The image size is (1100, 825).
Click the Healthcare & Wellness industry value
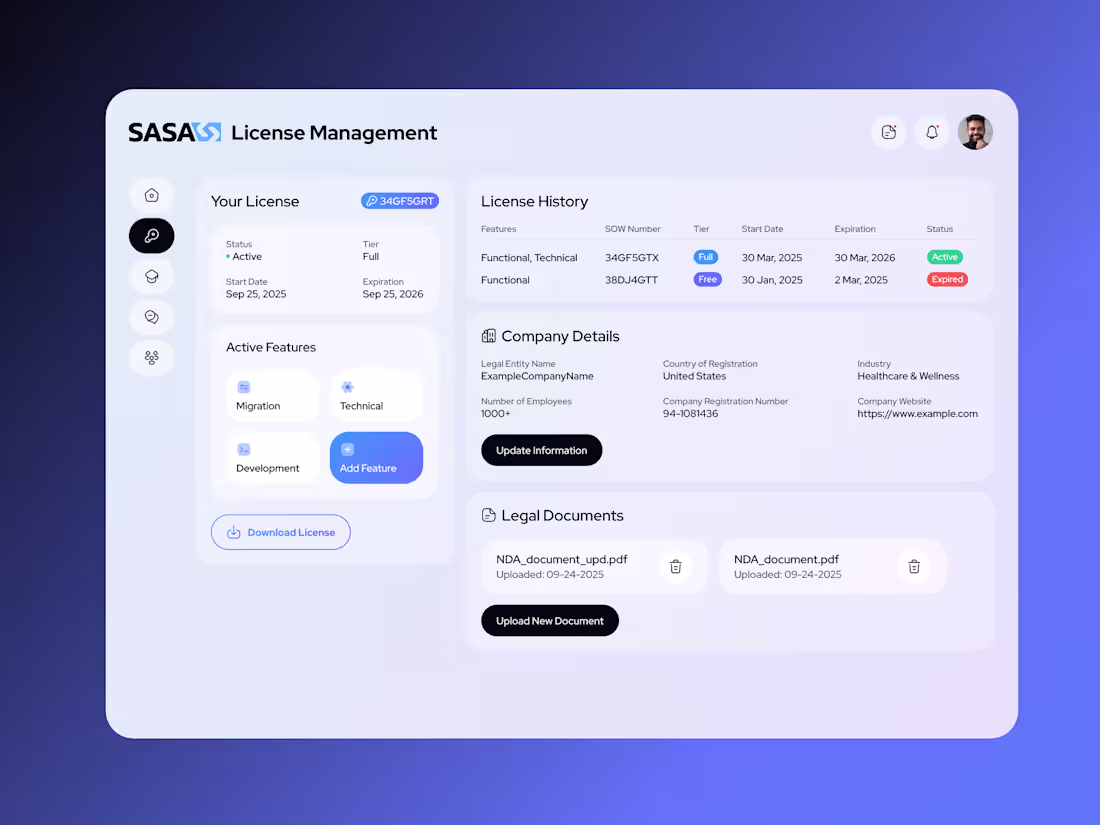click(x=908, y=376)
